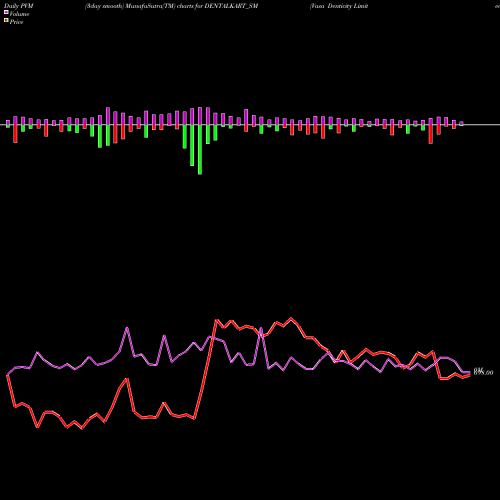The height and width of the screenshot is (500, 500).
Task: Click the price value label at line end
Action: 483,372
